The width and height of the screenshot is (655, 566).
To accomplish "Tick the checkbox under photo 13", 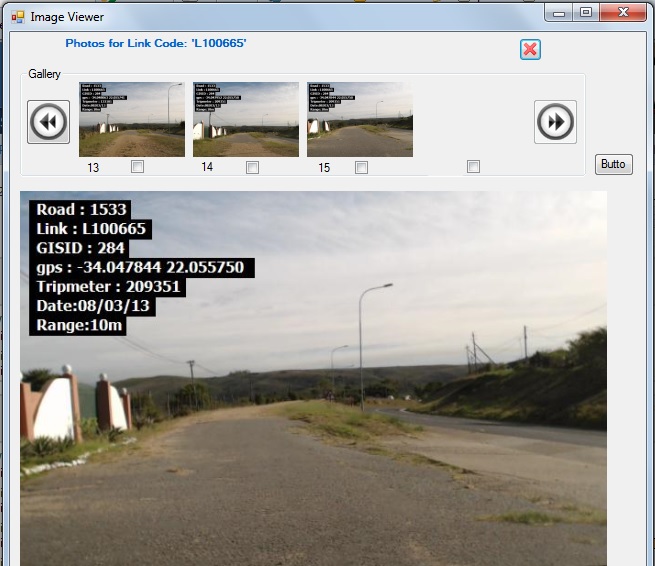I will (x=137, y=167).
